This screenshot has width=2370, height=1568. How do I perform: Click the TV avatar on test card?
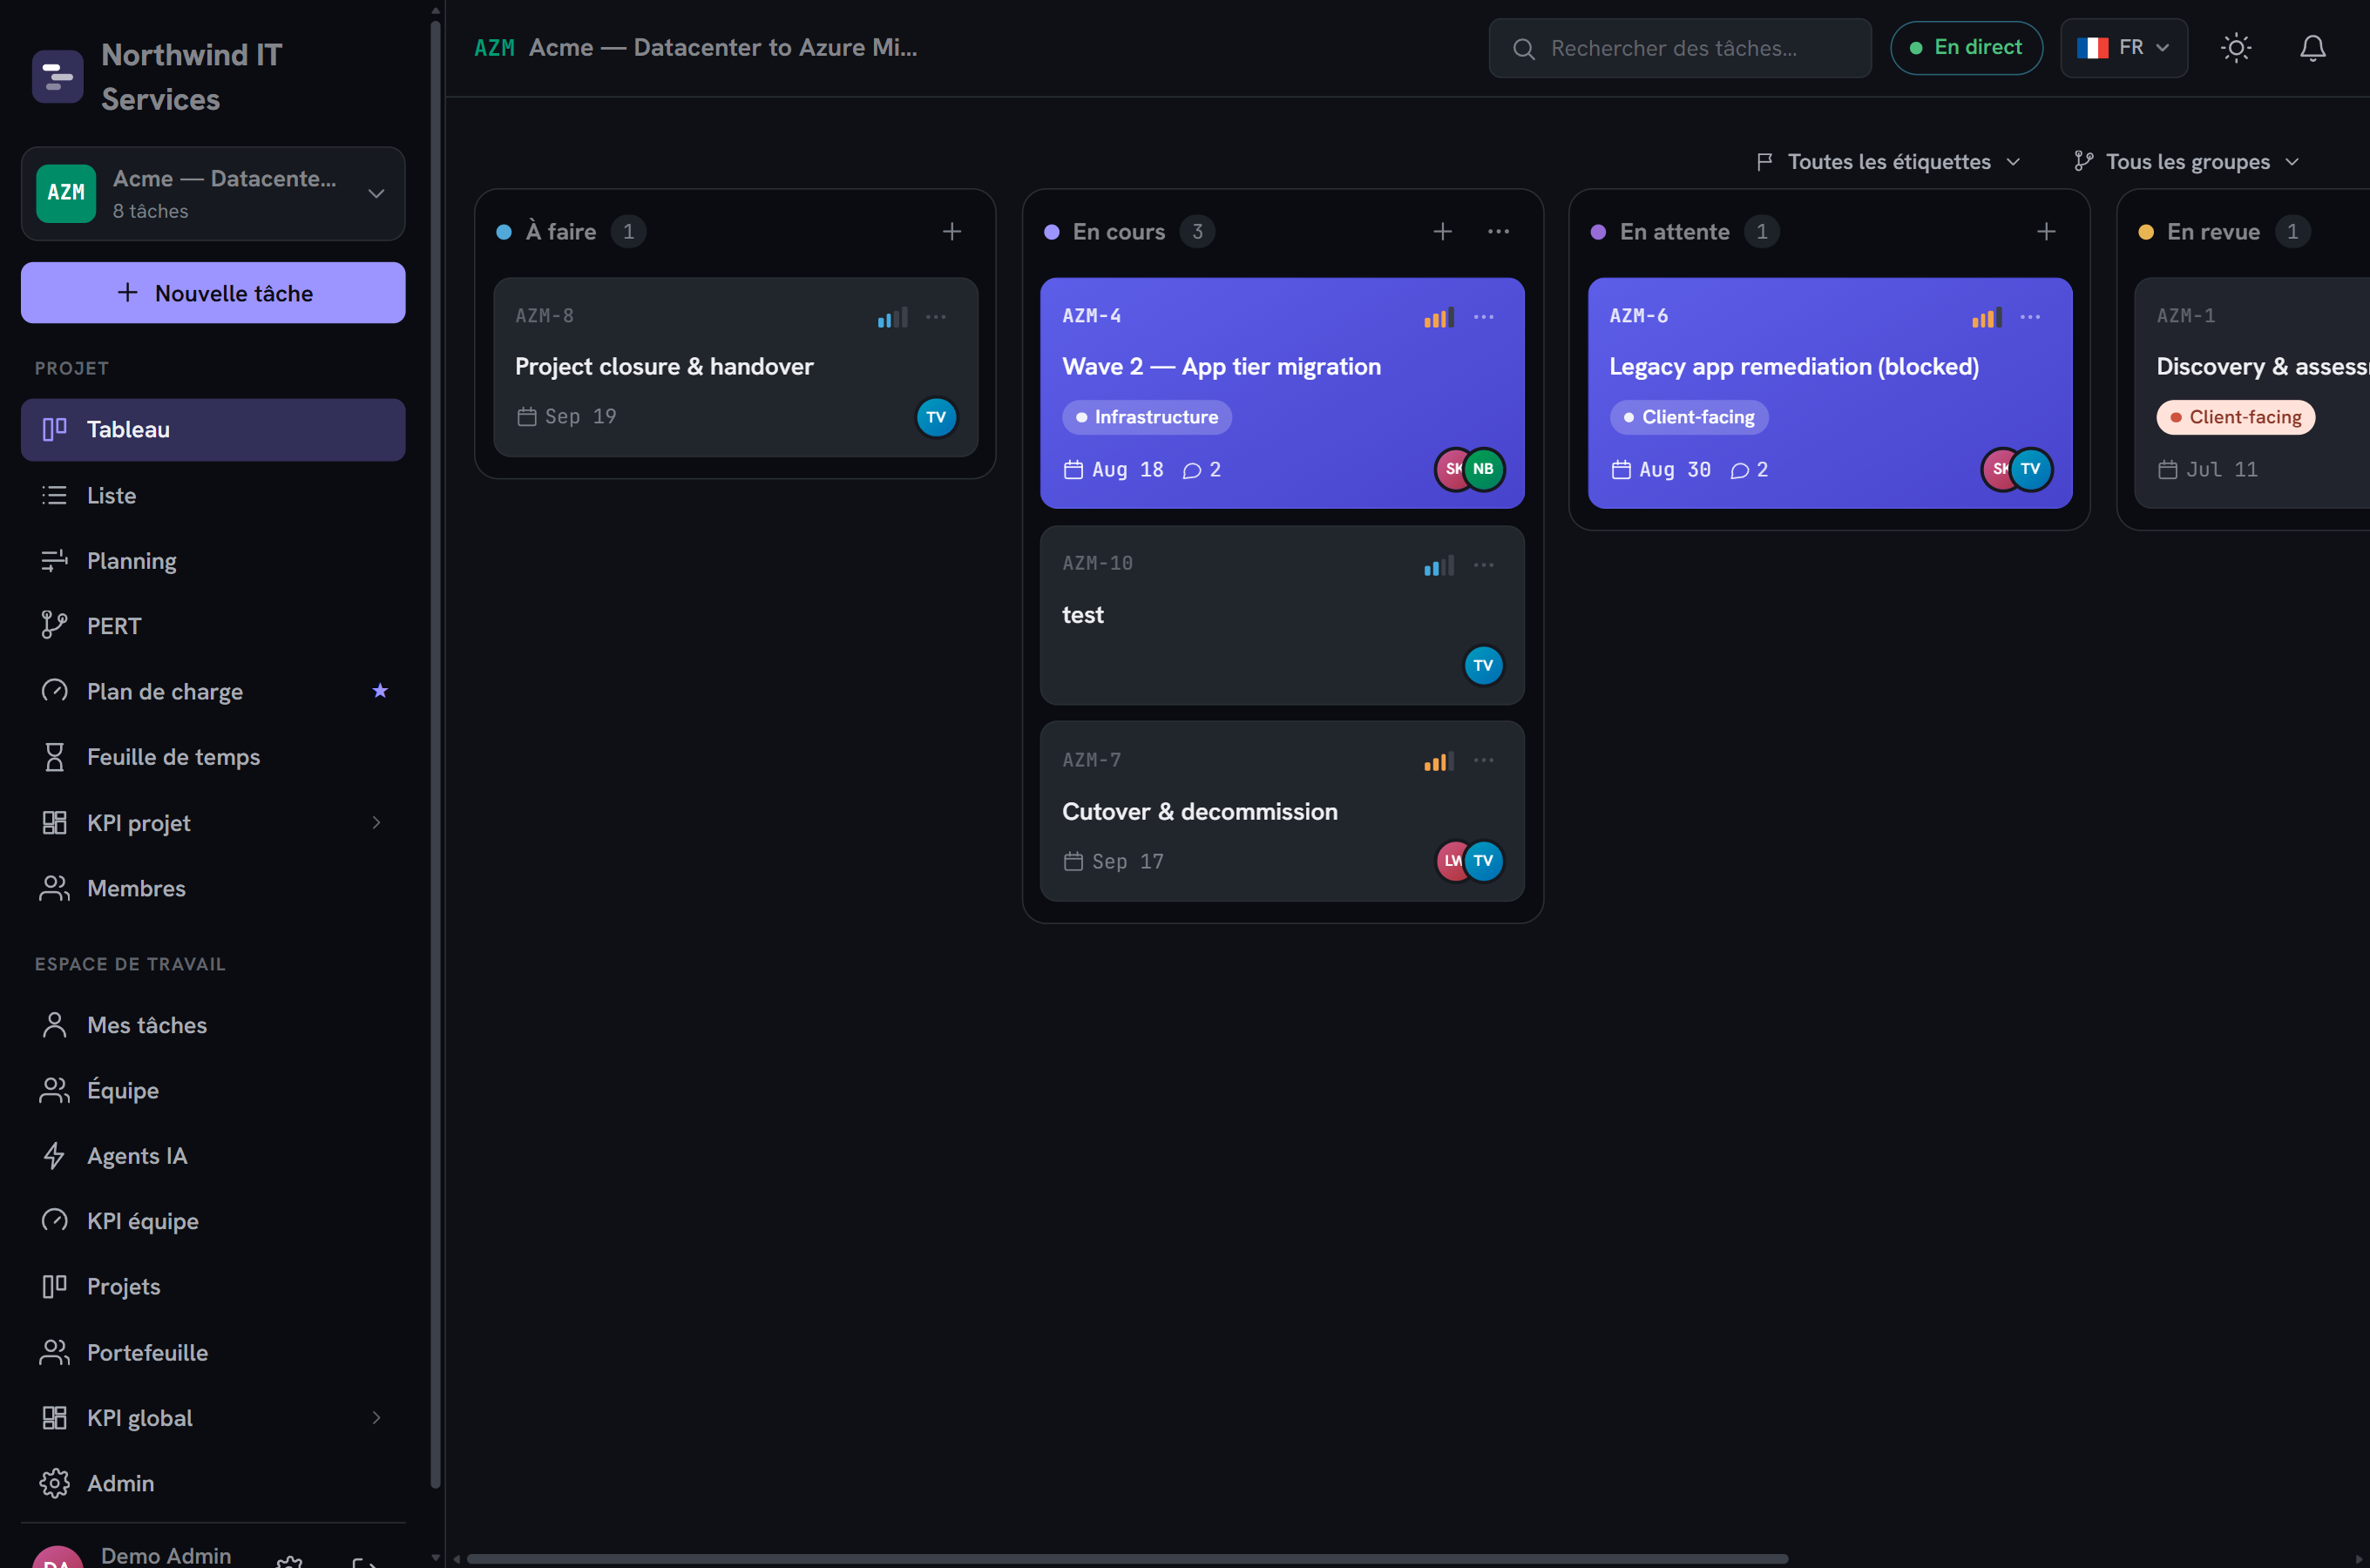(x=1483, y=666)
